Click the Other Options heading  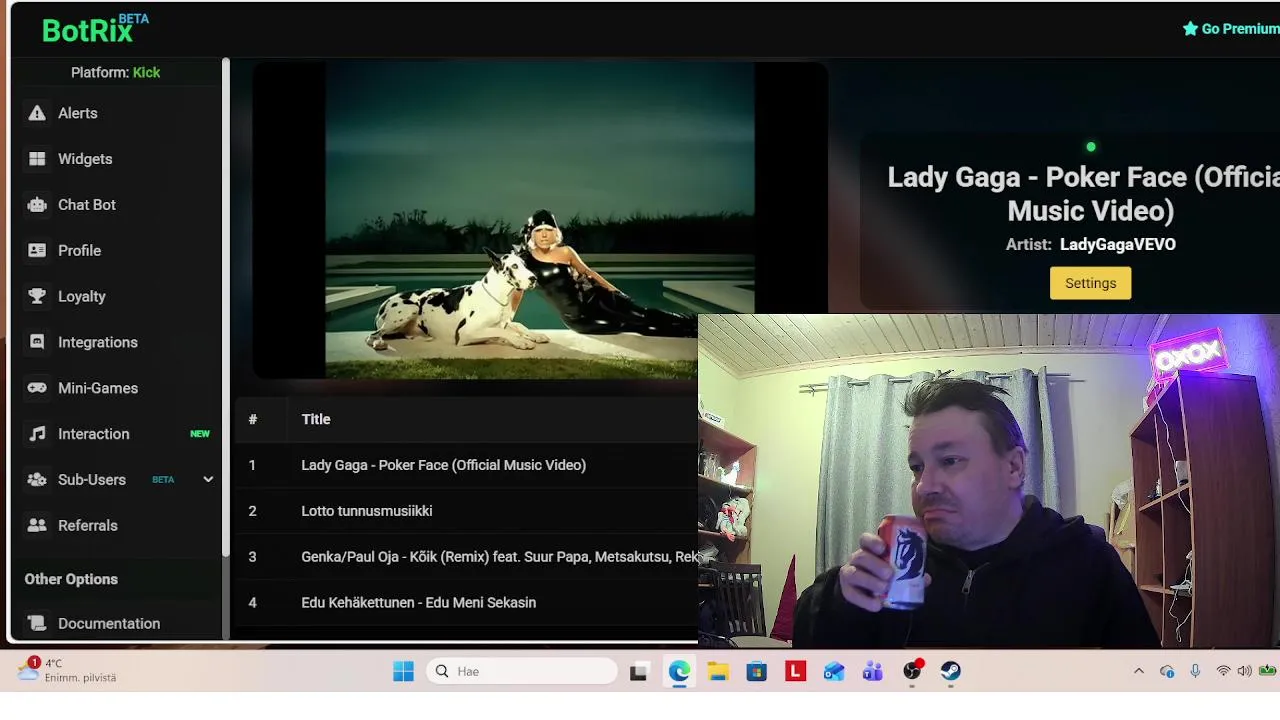coord(71,579)
